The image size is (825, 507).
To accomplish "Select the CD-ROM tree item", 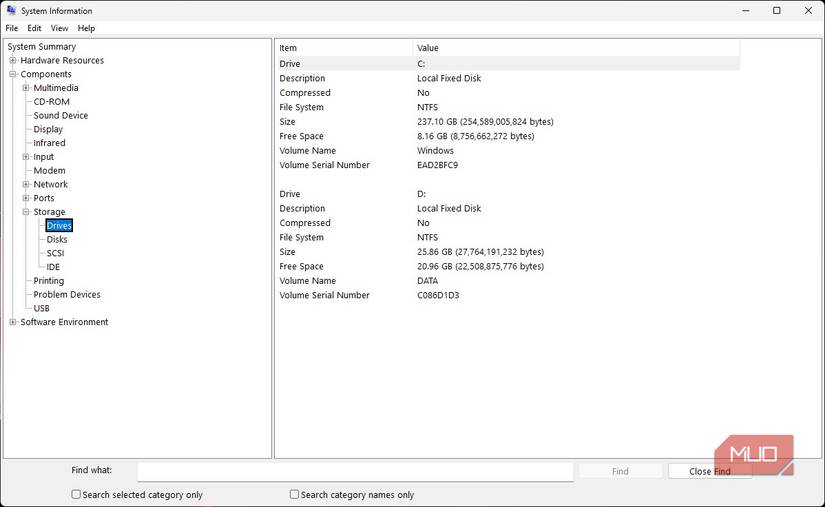I will pos(52,102).
